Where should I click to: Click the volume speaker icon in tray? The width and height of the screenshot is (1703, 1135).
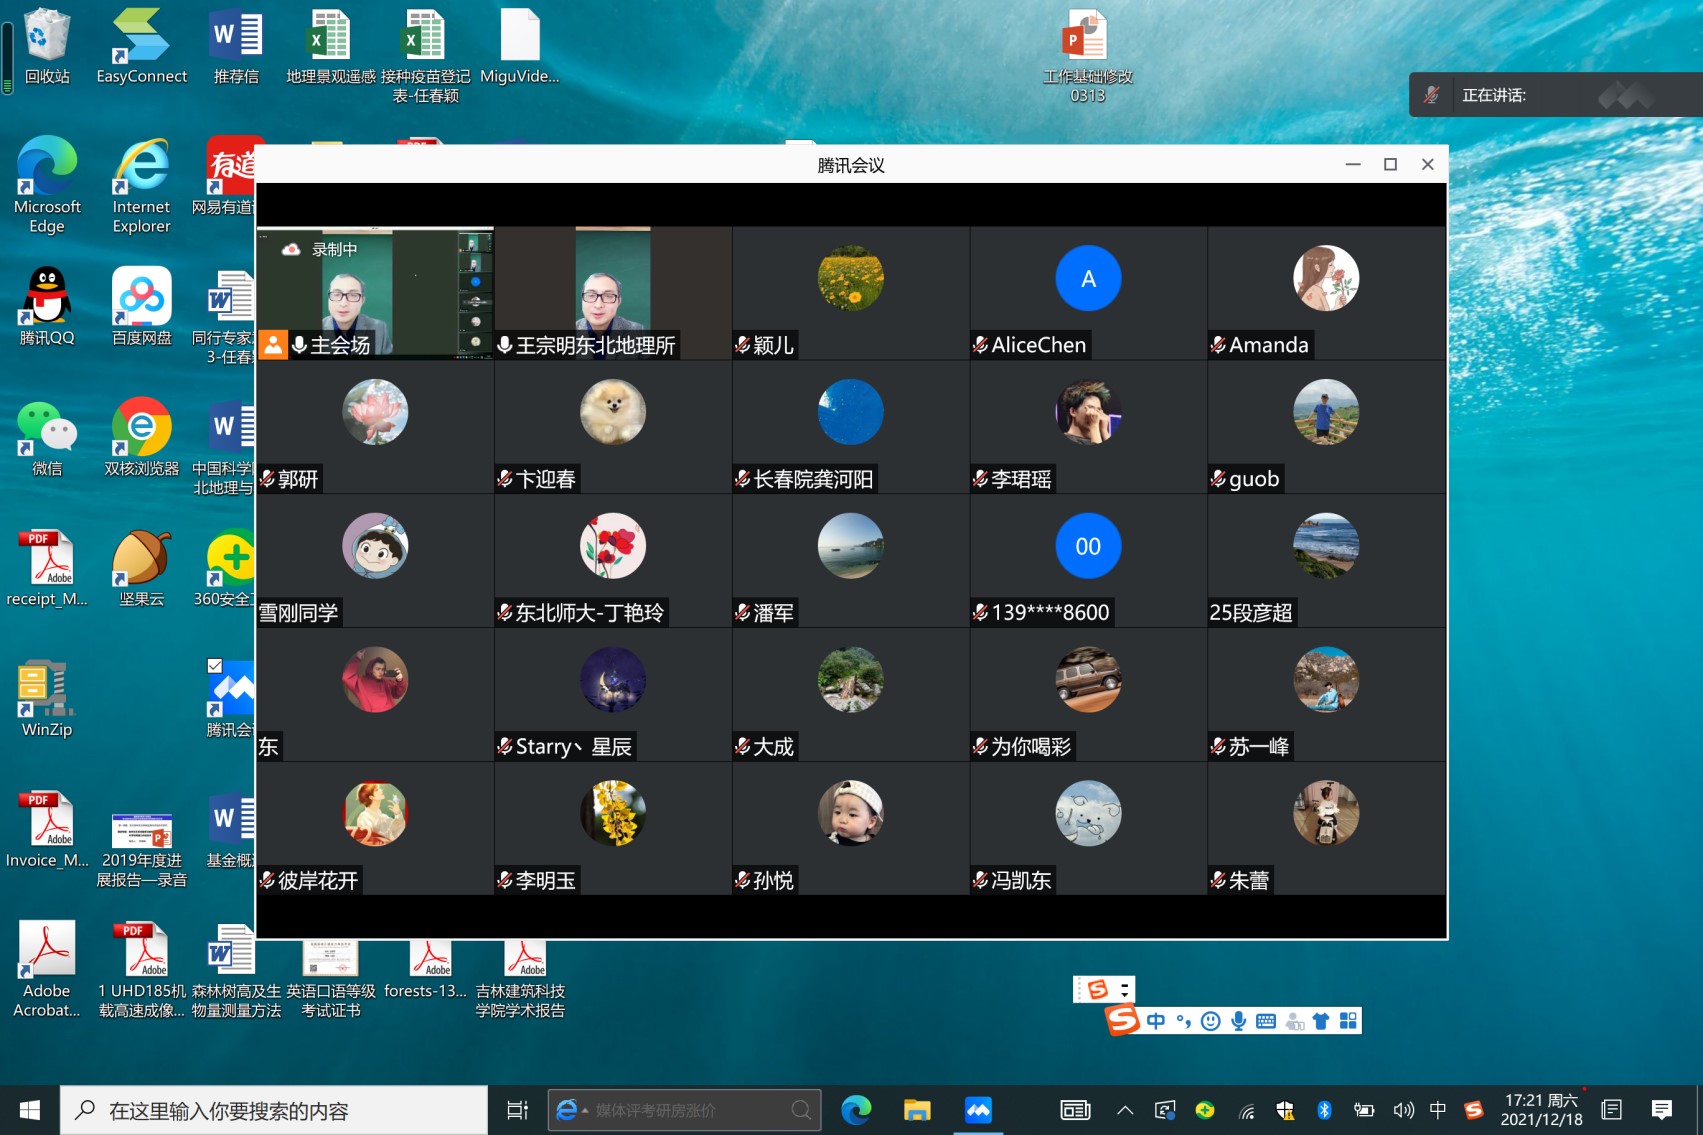(1403, 1110)
